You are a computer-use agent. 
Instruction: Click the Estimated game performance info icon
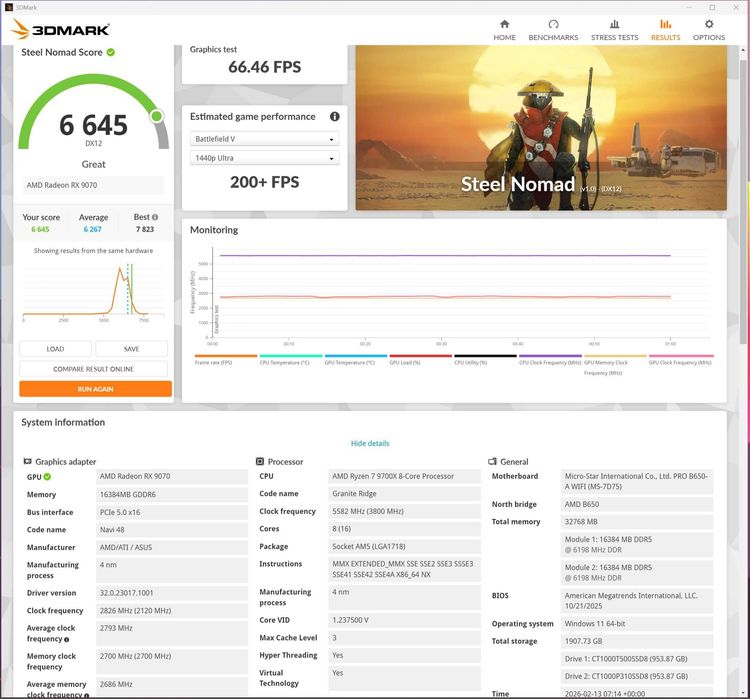pos(334,116)
